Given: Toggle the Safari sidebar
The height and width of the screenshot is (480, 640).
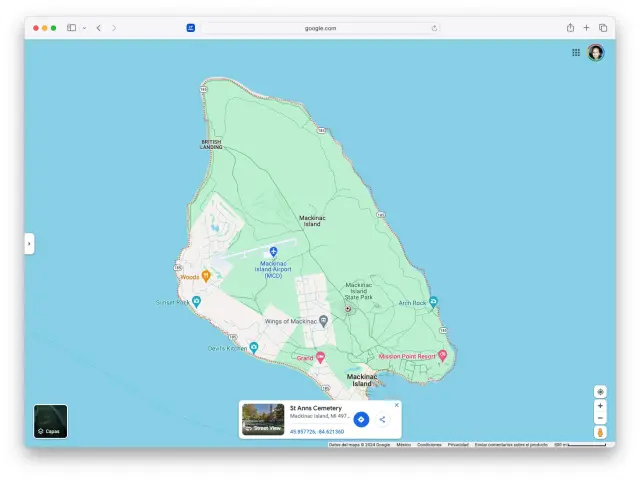Looking at the screenshot, I should pyautogui.click(x=71, y=28).
